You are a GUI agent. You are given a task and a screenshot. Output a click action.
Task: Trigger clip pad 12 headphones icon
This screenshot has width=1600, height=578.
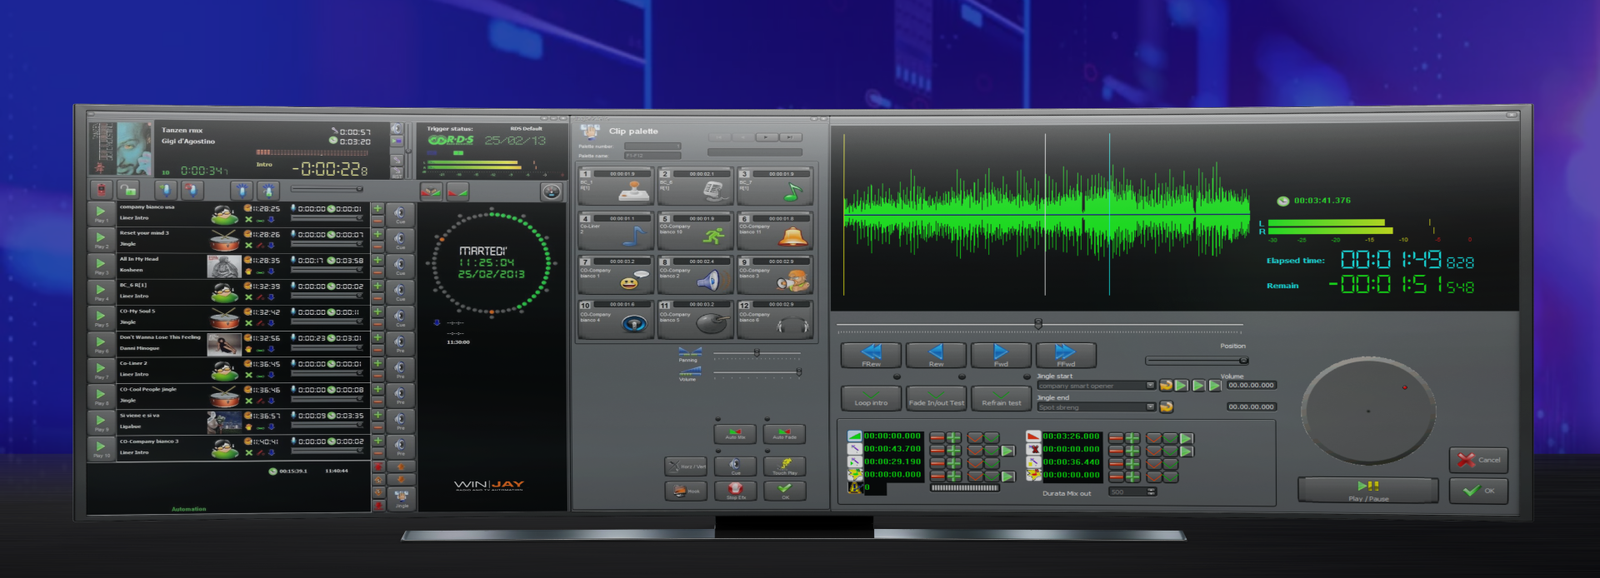pos(775,319)
